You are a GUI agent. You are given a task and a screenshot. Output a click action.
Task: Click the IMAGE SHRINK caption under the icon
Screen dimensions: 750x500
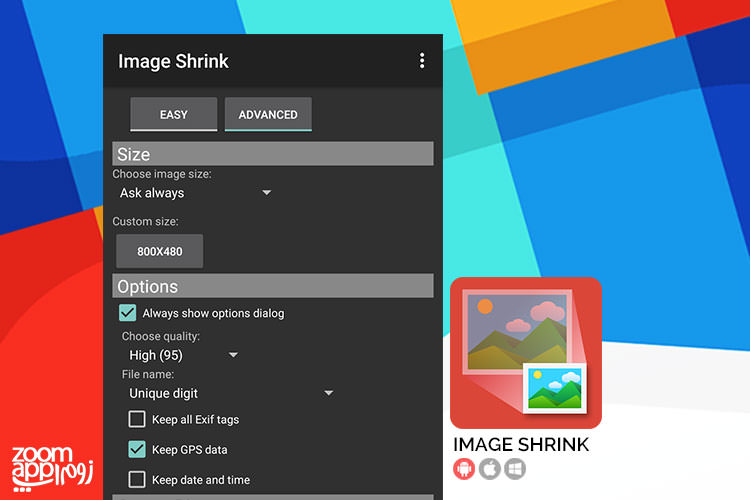pyautogui.click(x=521, y=444)
